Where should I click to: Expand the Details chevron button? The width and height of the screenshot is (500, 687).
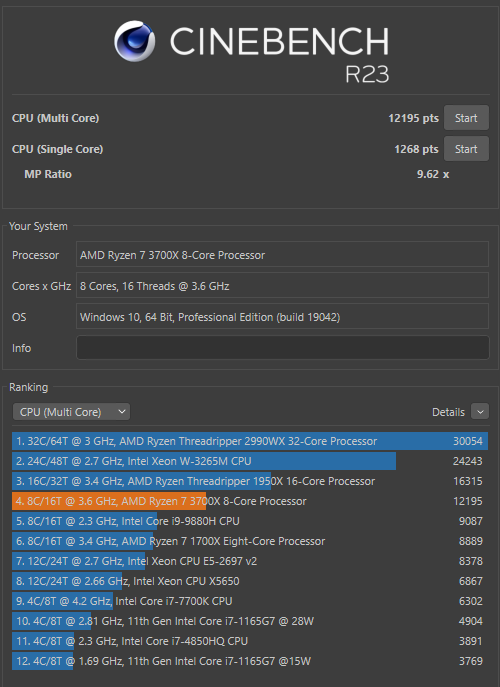tap(480, 412)
